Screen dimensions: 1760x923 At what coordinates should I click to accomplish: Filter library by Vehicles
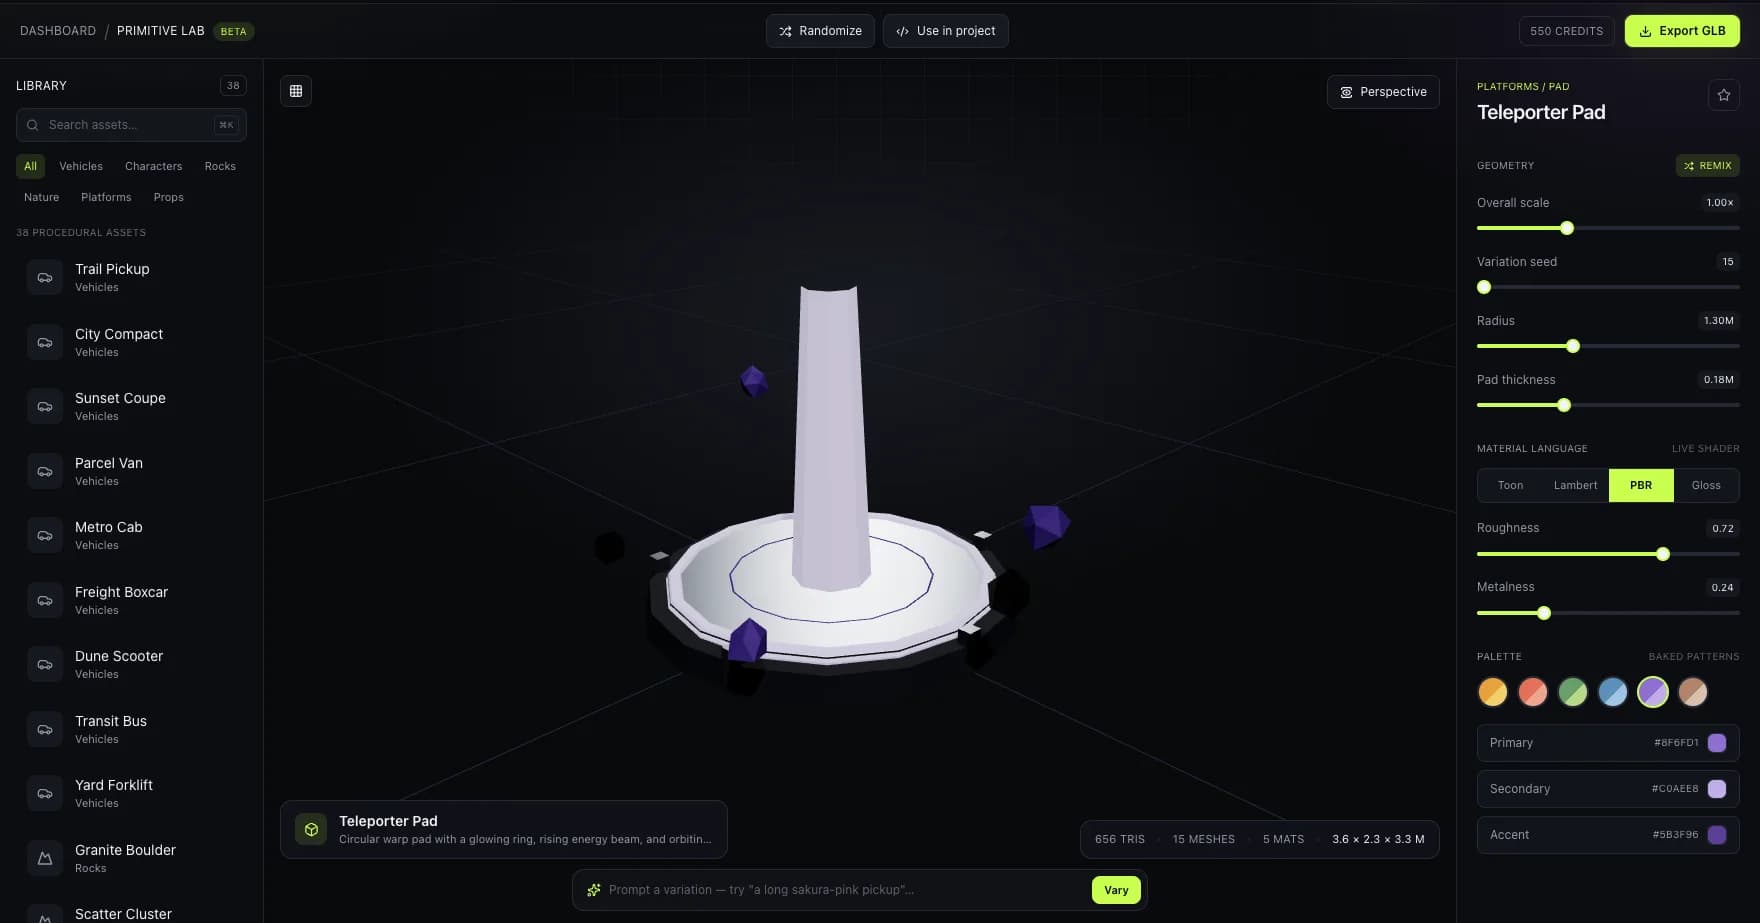tap(81, 166)
